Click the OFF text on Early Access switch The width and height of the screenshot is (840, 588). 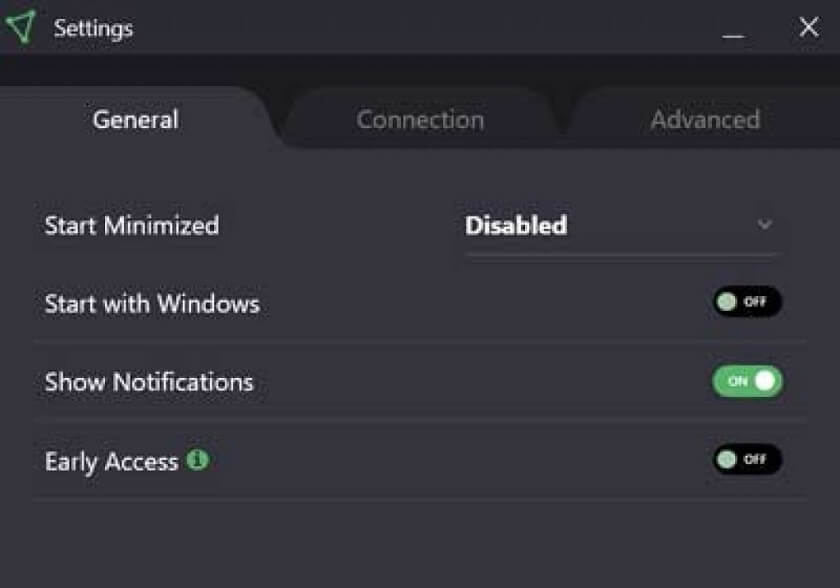pyautogui.click(x=755, y=459)
